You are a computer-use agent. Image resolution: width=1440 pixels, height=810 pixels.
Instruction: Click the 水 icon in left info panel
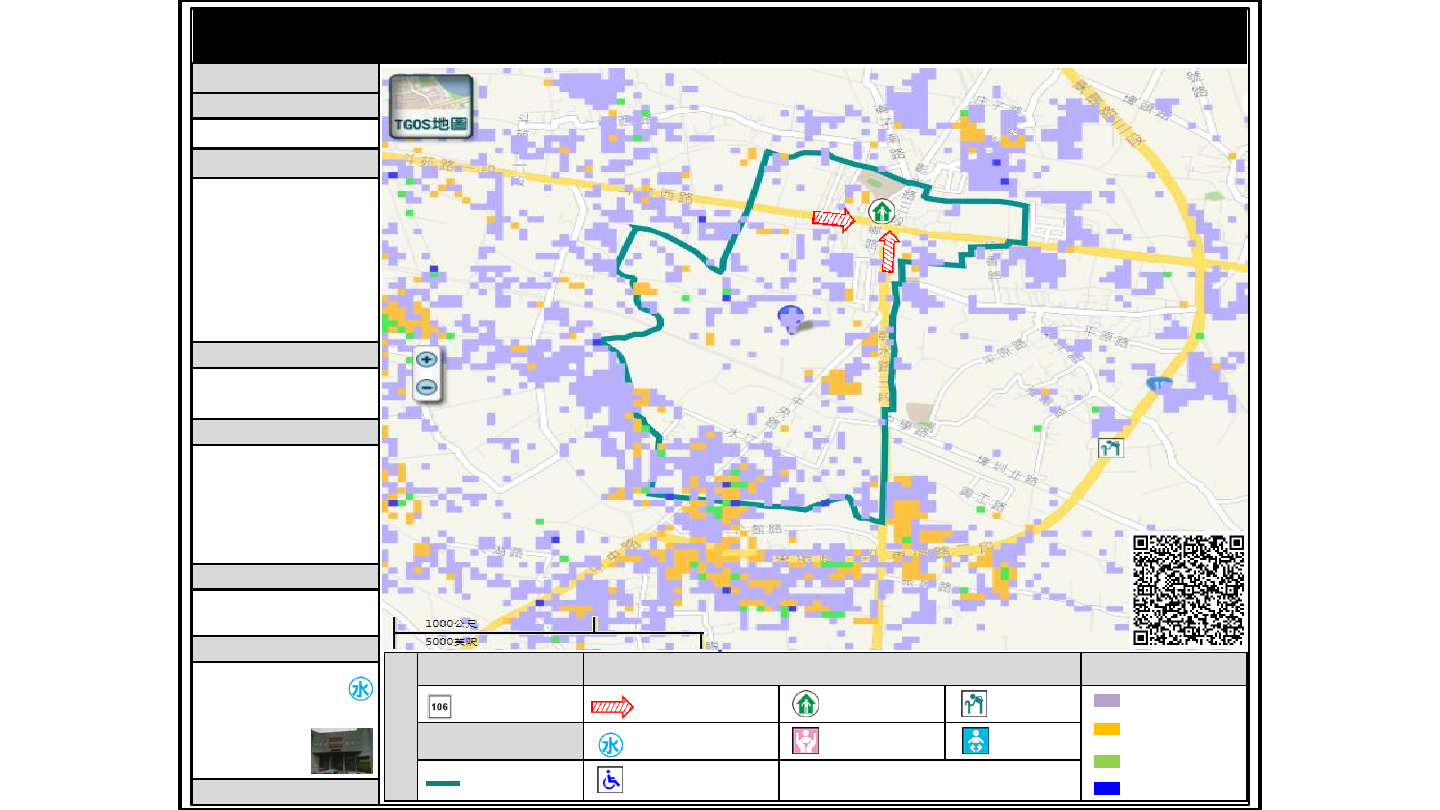tap(360, 689)
